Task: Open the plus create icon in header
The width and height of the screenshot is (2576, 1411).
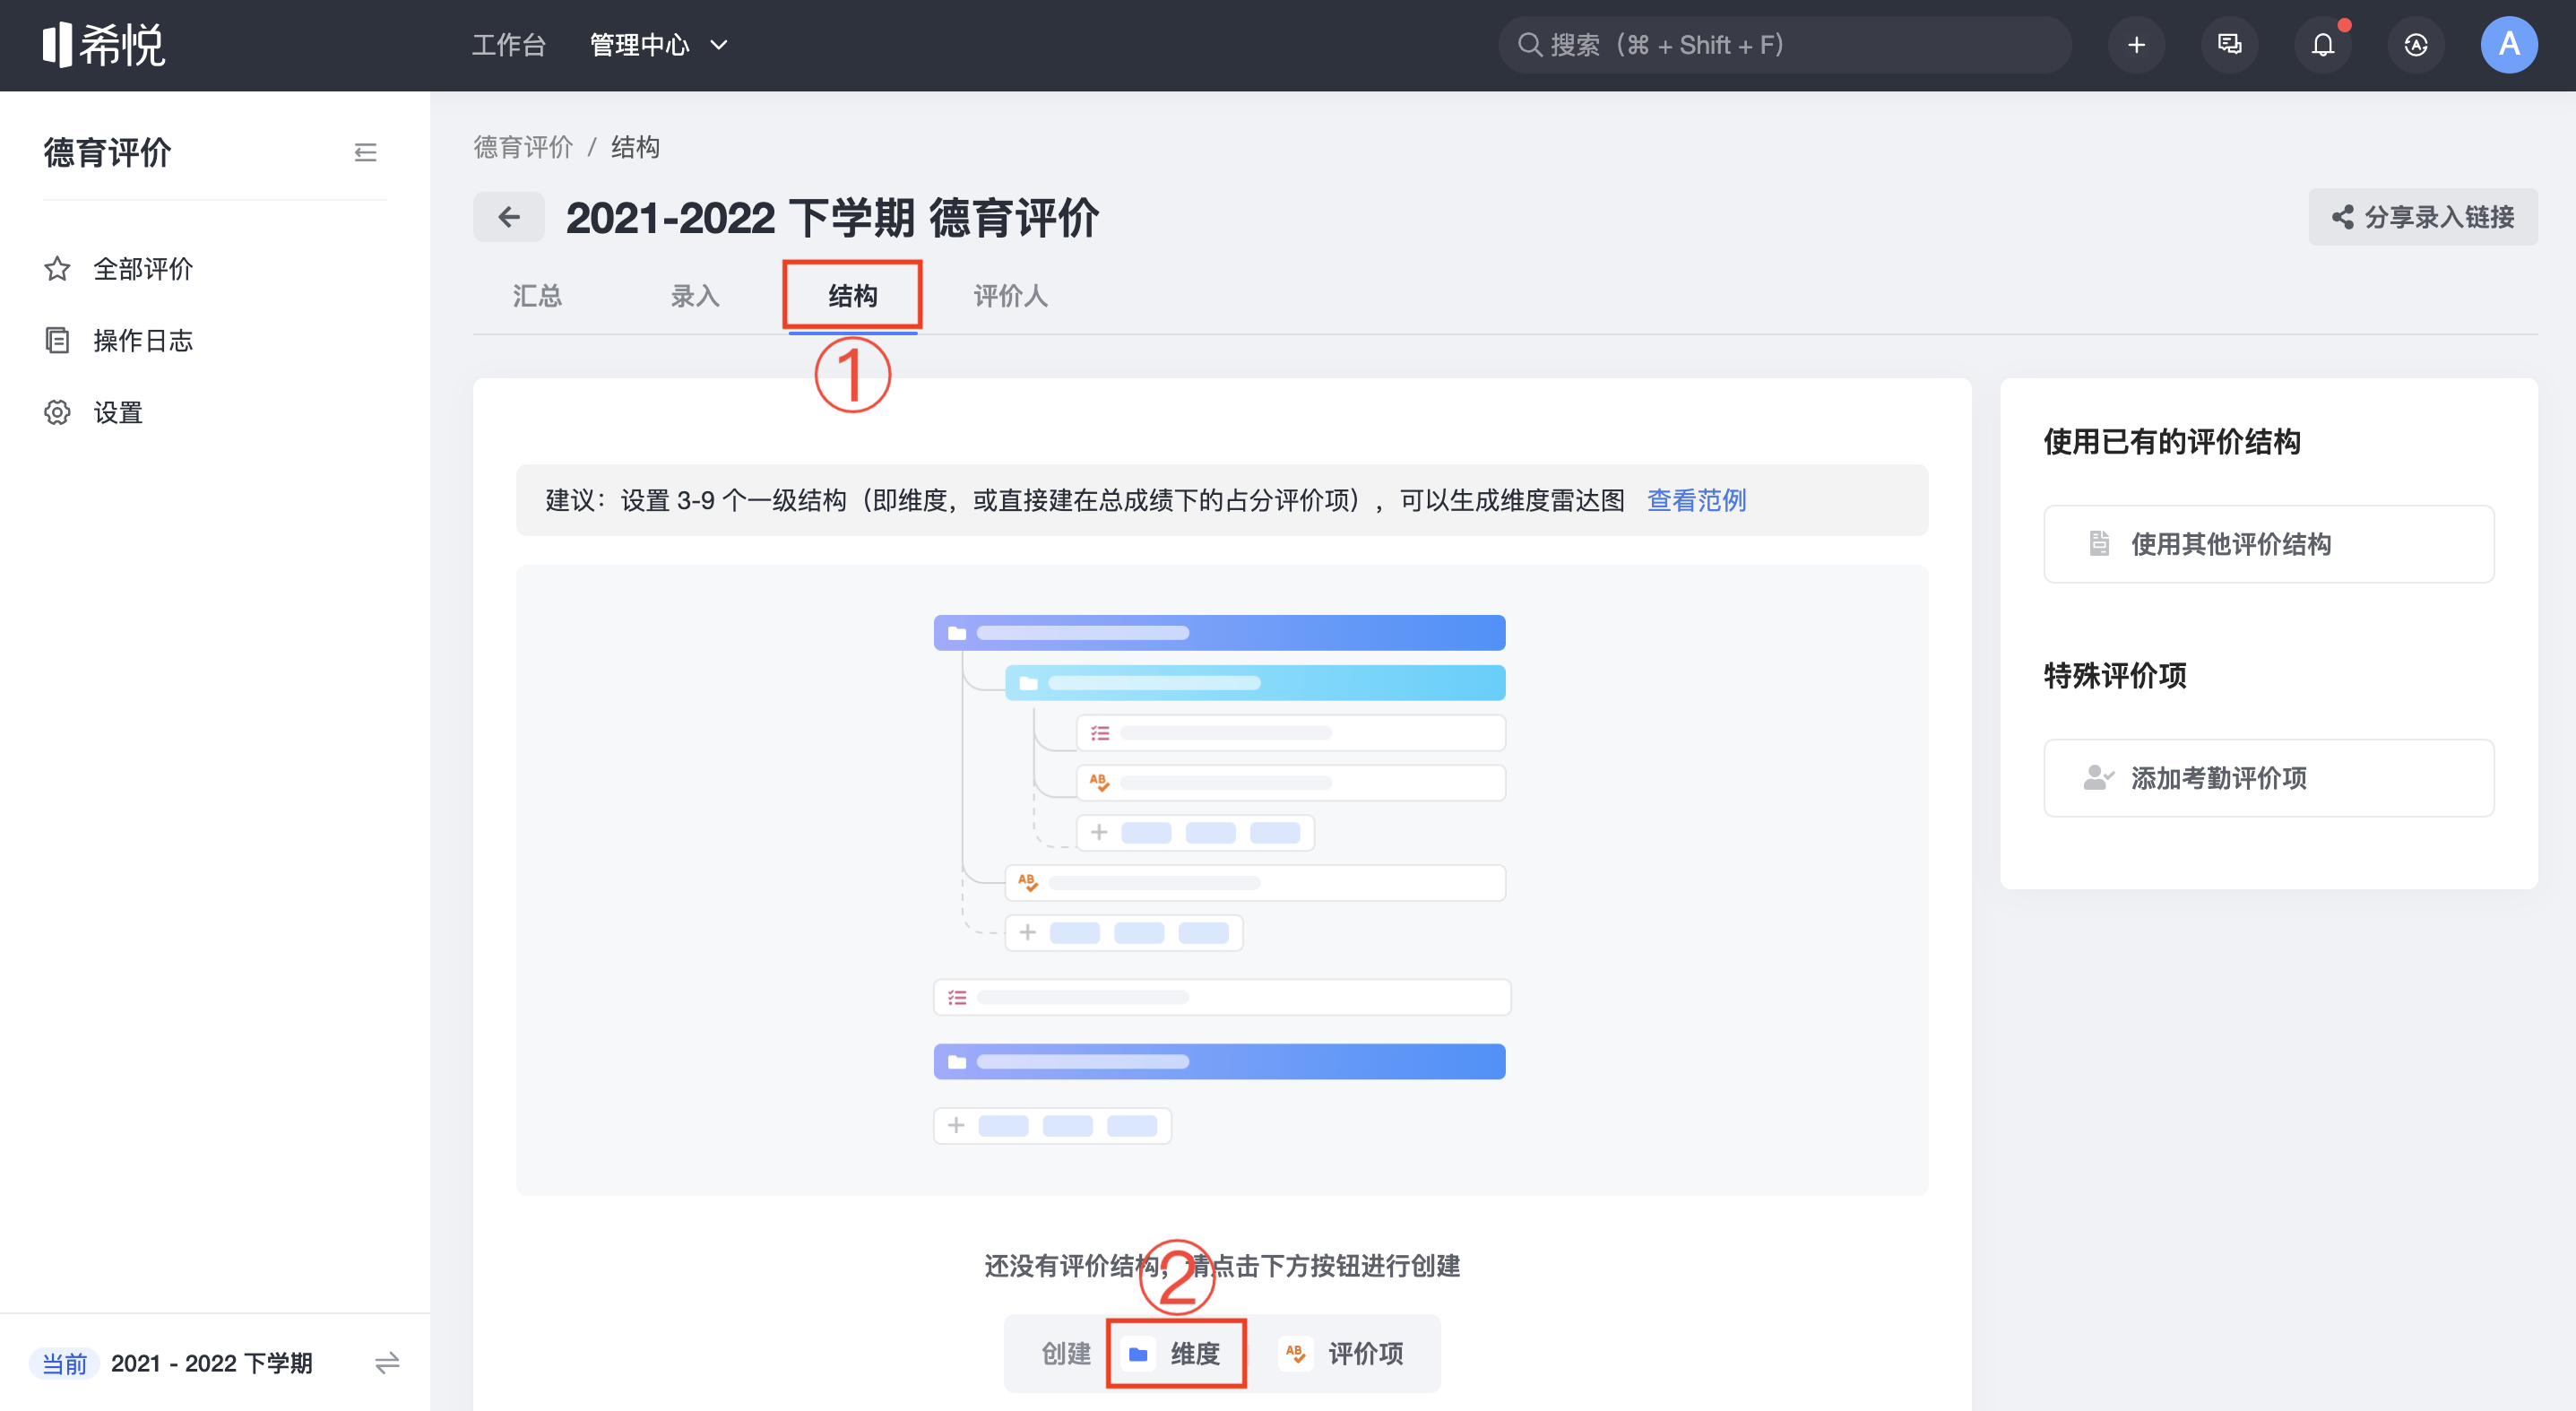Action: click(2136, 45)
